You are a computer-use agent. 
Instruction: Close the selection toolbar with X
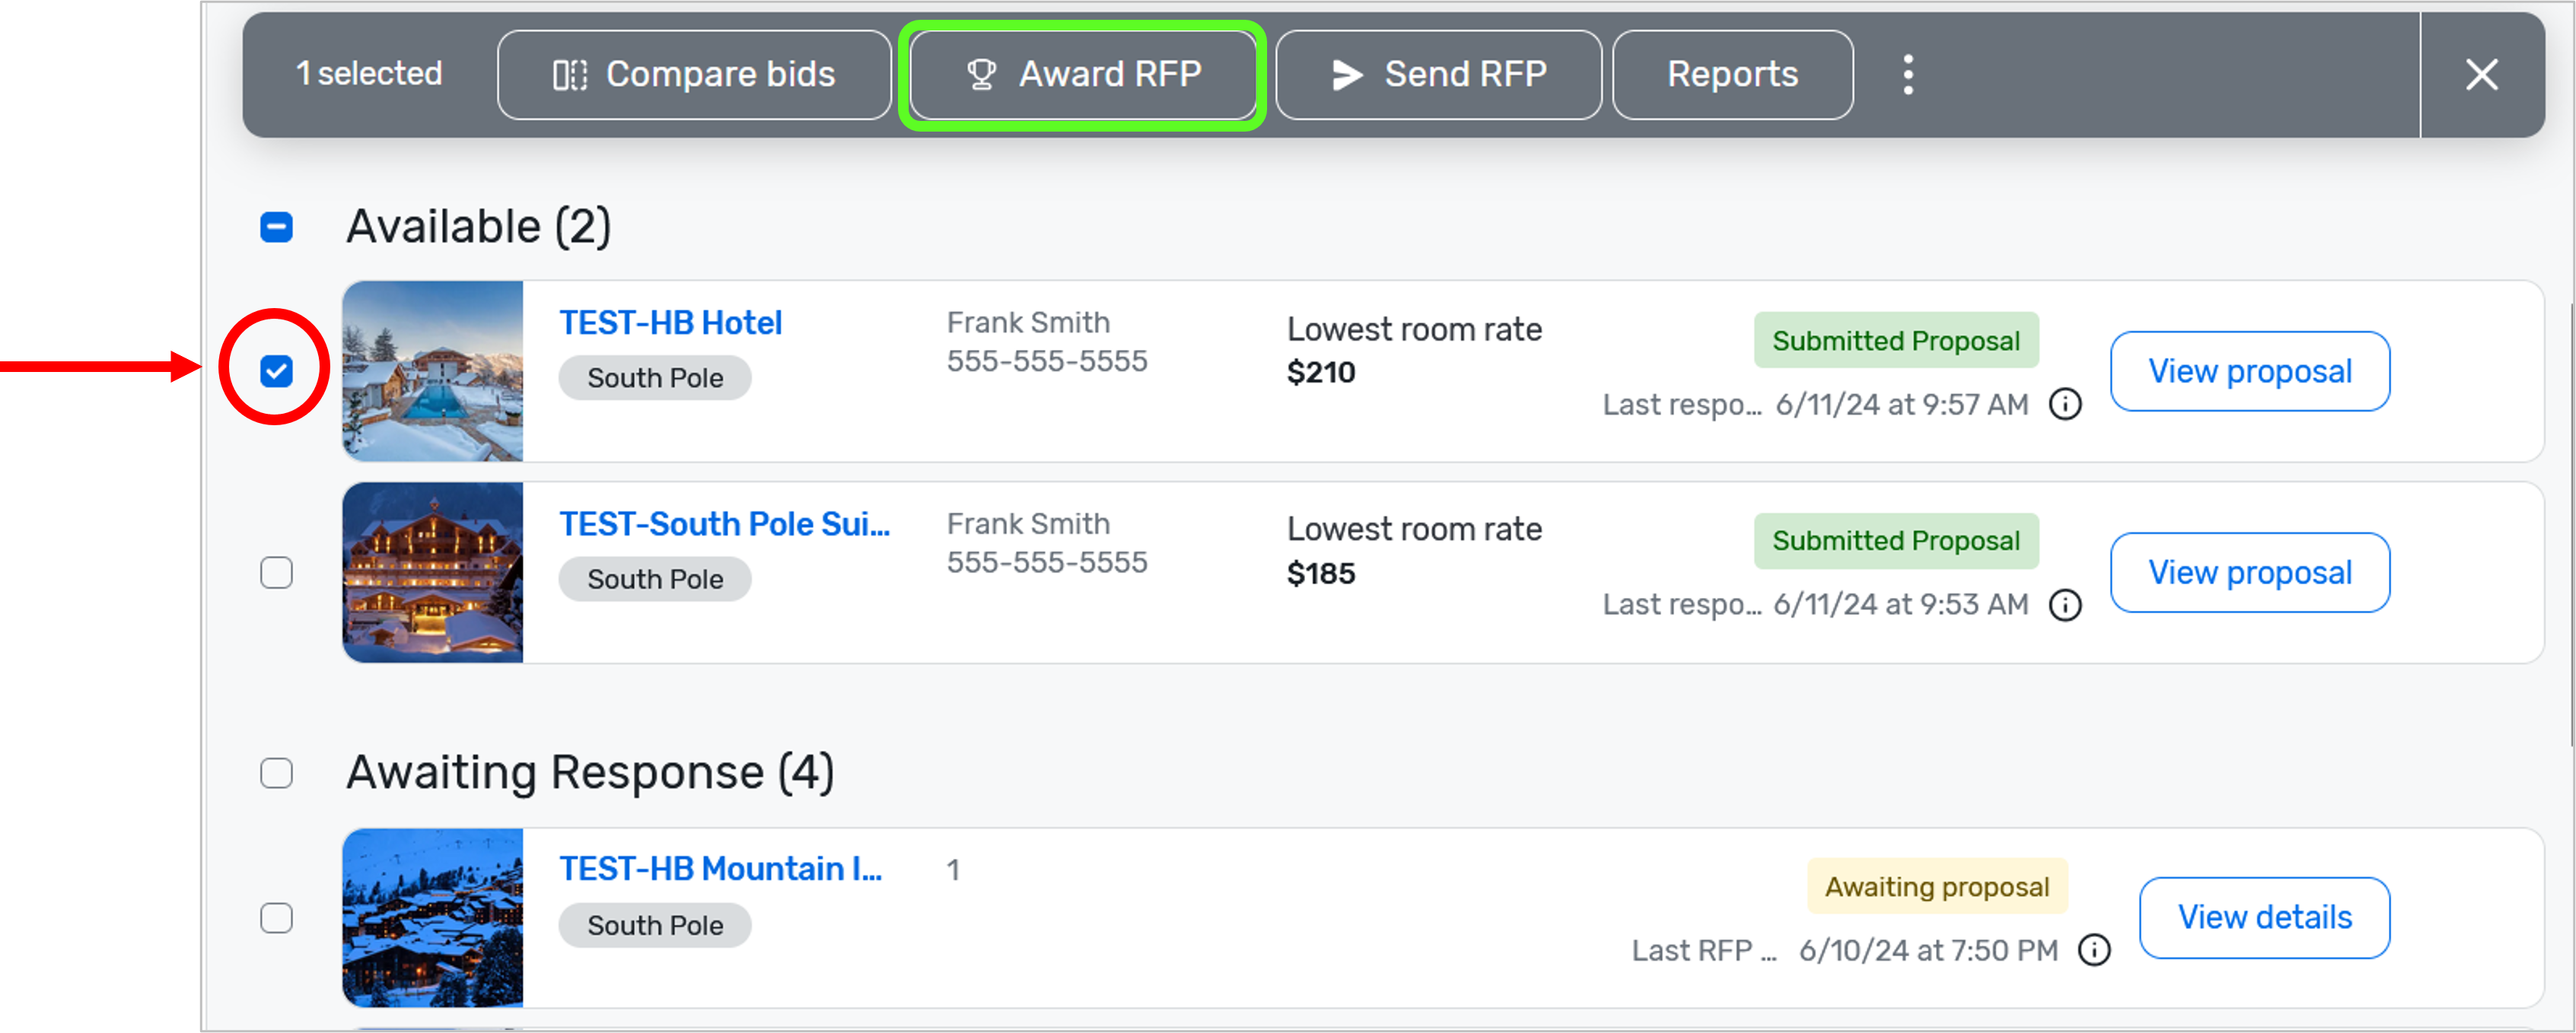(2481, 74)
